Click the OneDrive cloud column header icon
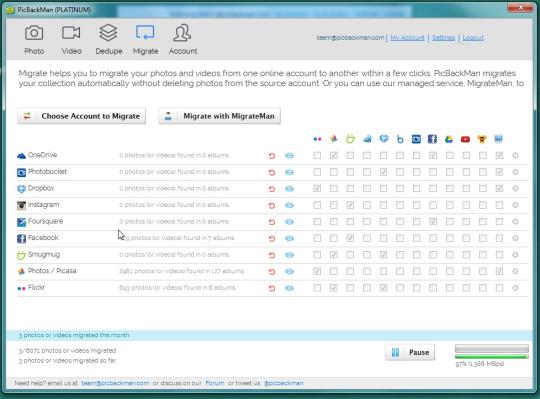Viewport: 540px width, 399px height. point(367,139)
